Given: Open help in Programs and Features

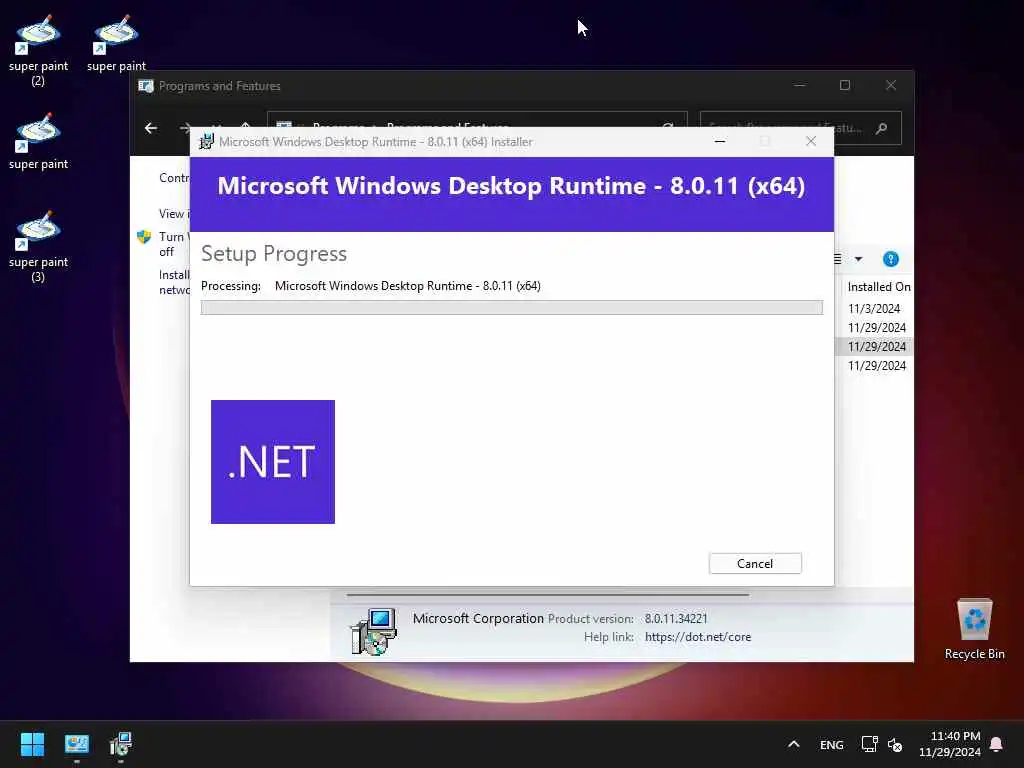Looking at the screenshot, I should click(x=890, y=259).
